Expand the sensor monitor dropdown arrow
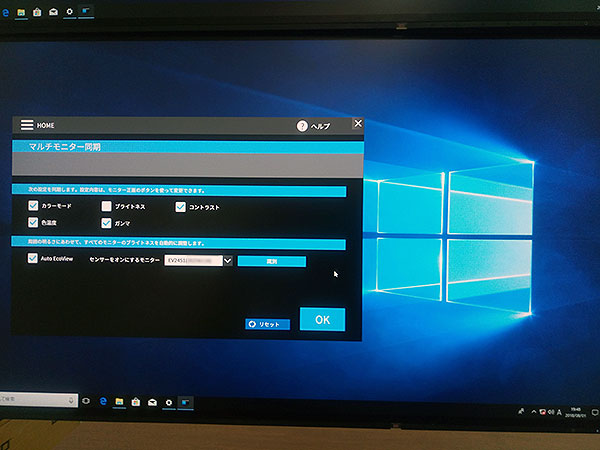This screenshot has height=450, width=600. pos(228,261)
